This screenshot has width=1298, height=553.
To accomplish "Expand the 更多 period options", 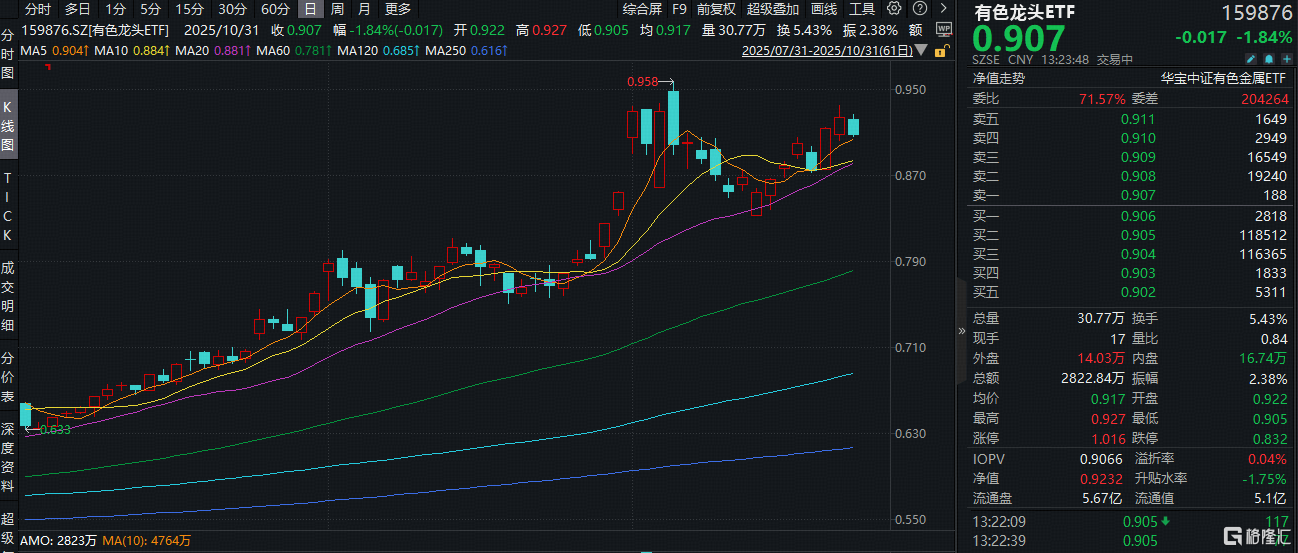I will (397, 9).
